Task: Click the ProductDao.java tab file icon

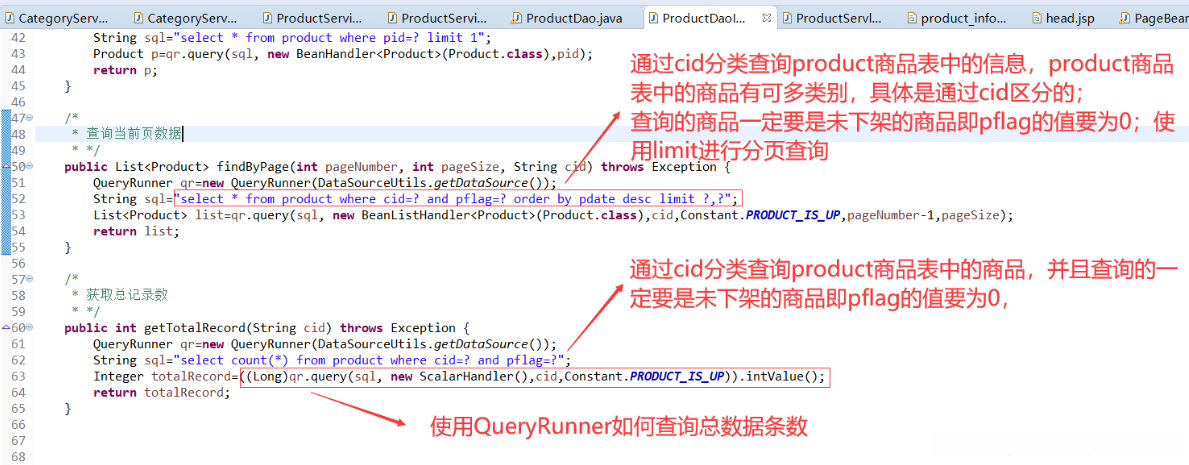Action: coord(516,17)
